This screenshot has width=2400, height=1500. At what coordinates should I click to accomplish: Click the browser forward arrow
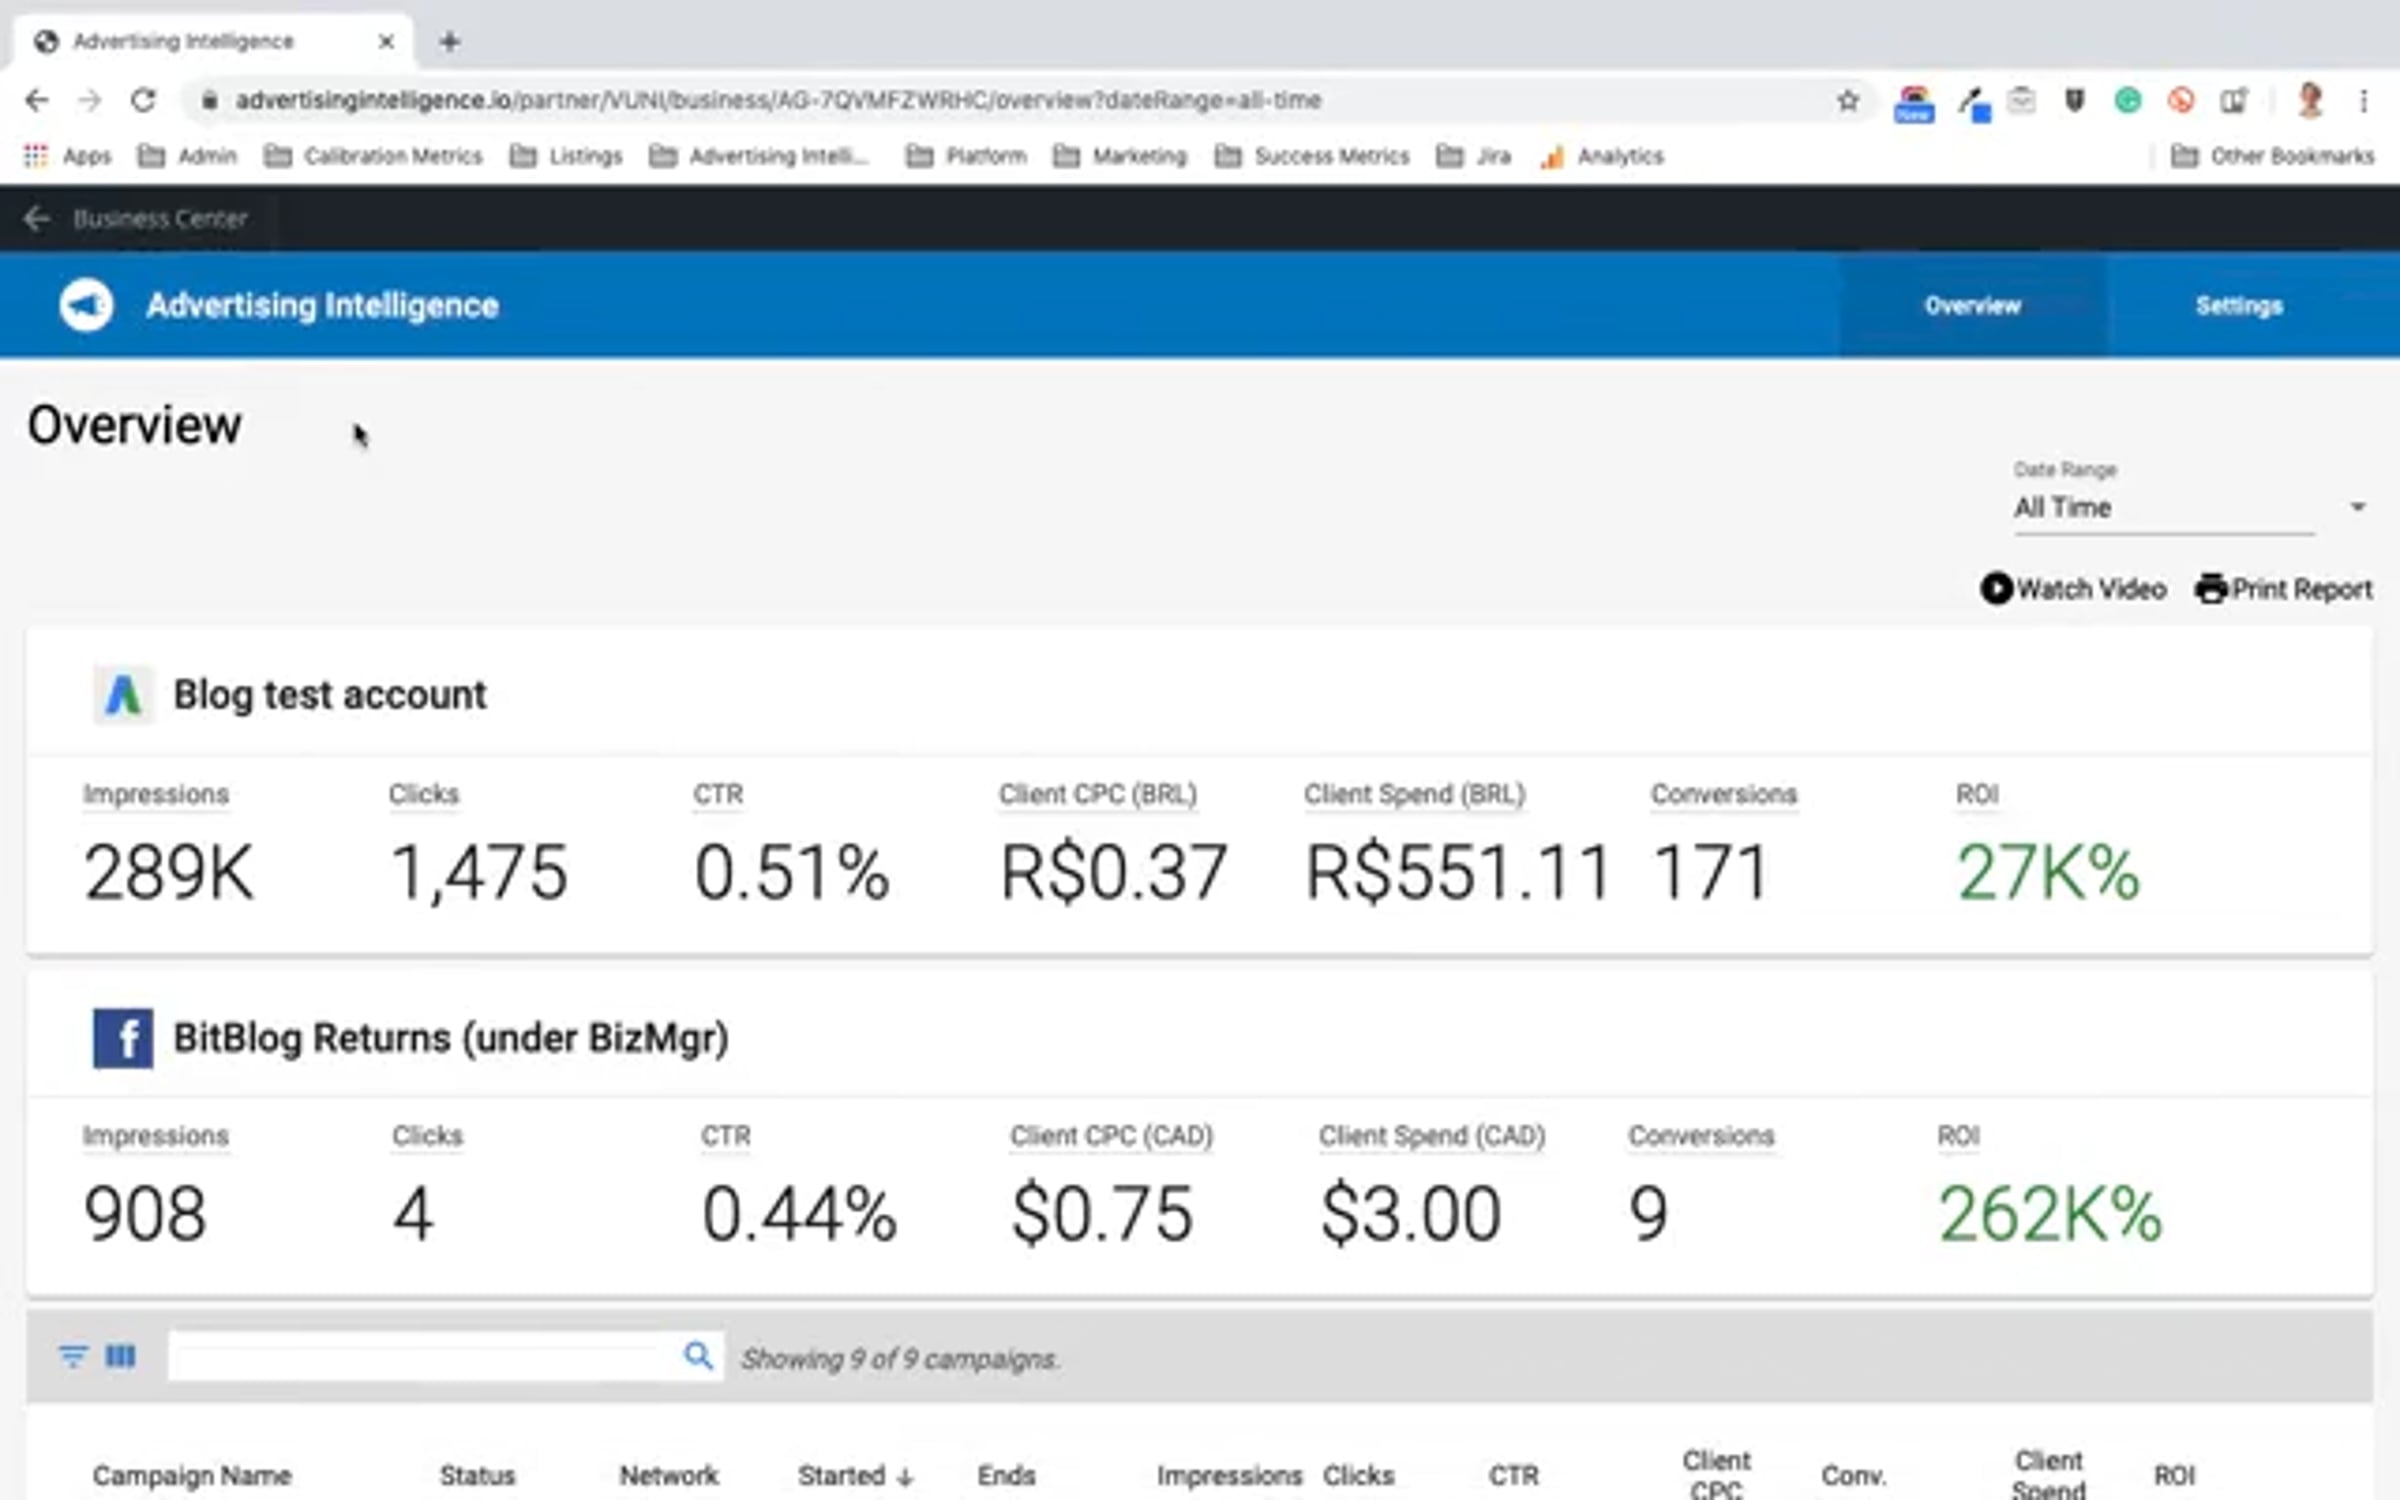pyautogui.click(x=90, y=100)
